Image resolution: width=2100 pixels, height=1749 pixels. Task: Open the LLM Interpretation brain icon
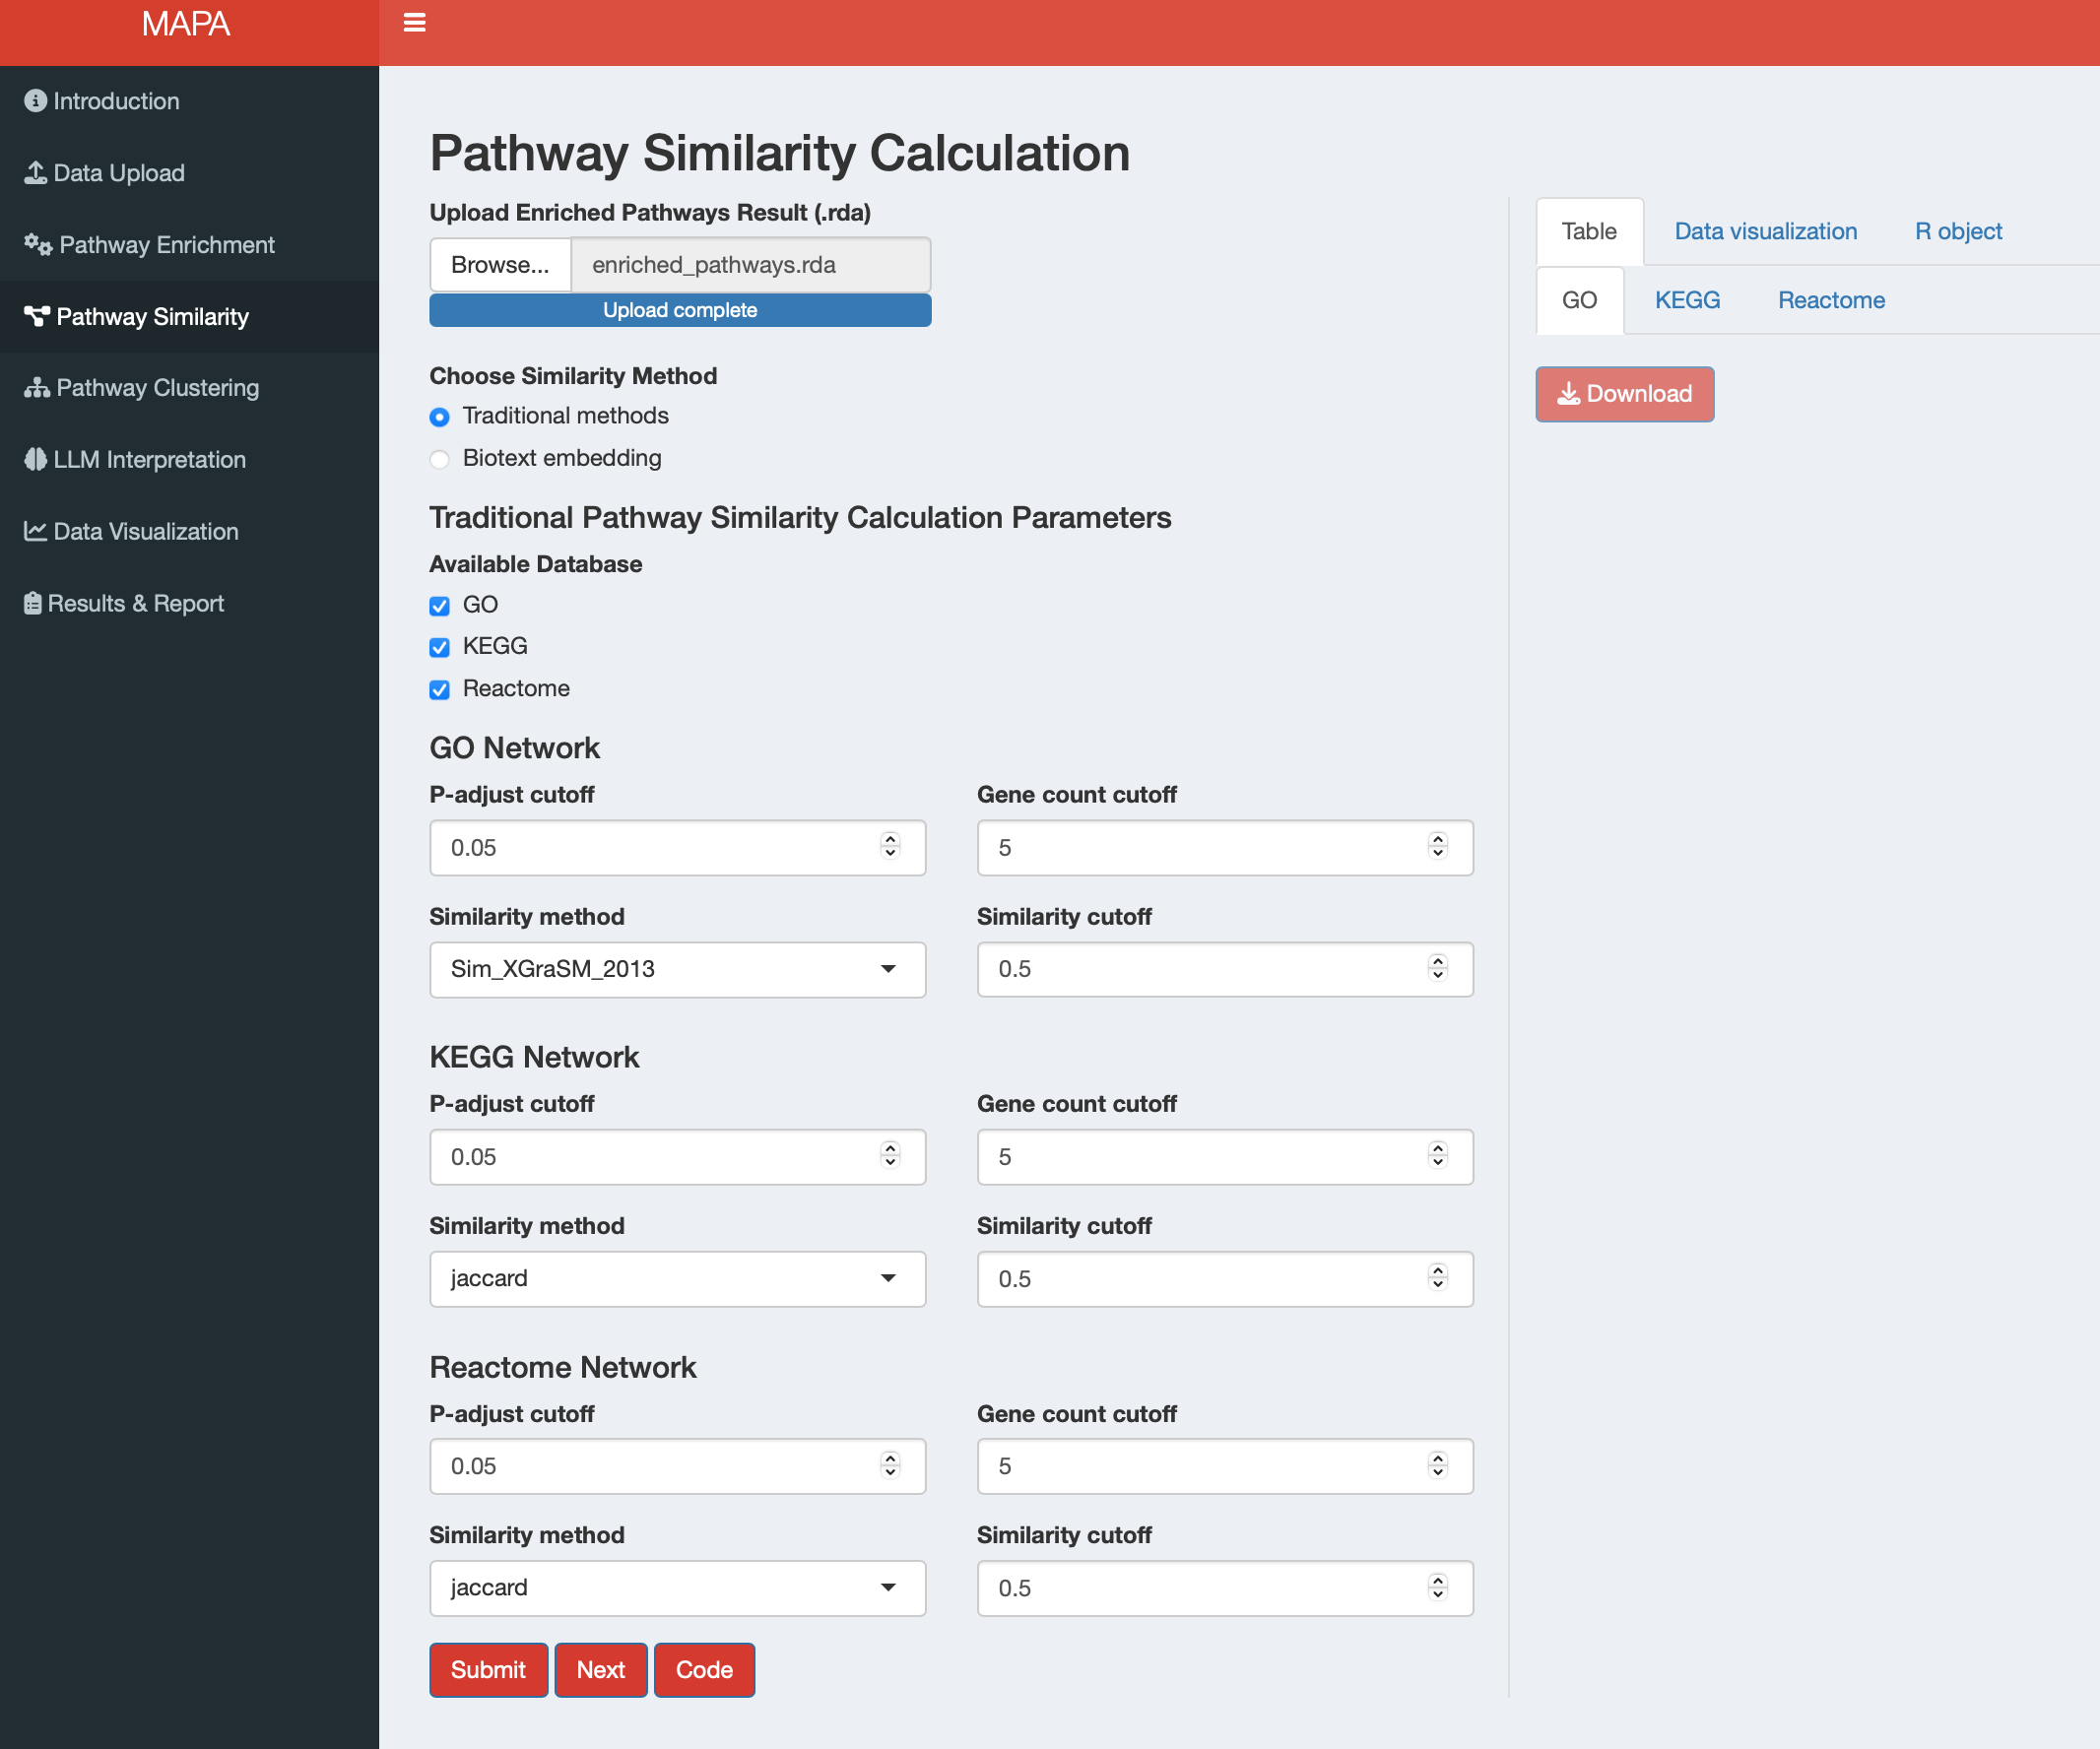pyautogui.click(x=35, y=460)
